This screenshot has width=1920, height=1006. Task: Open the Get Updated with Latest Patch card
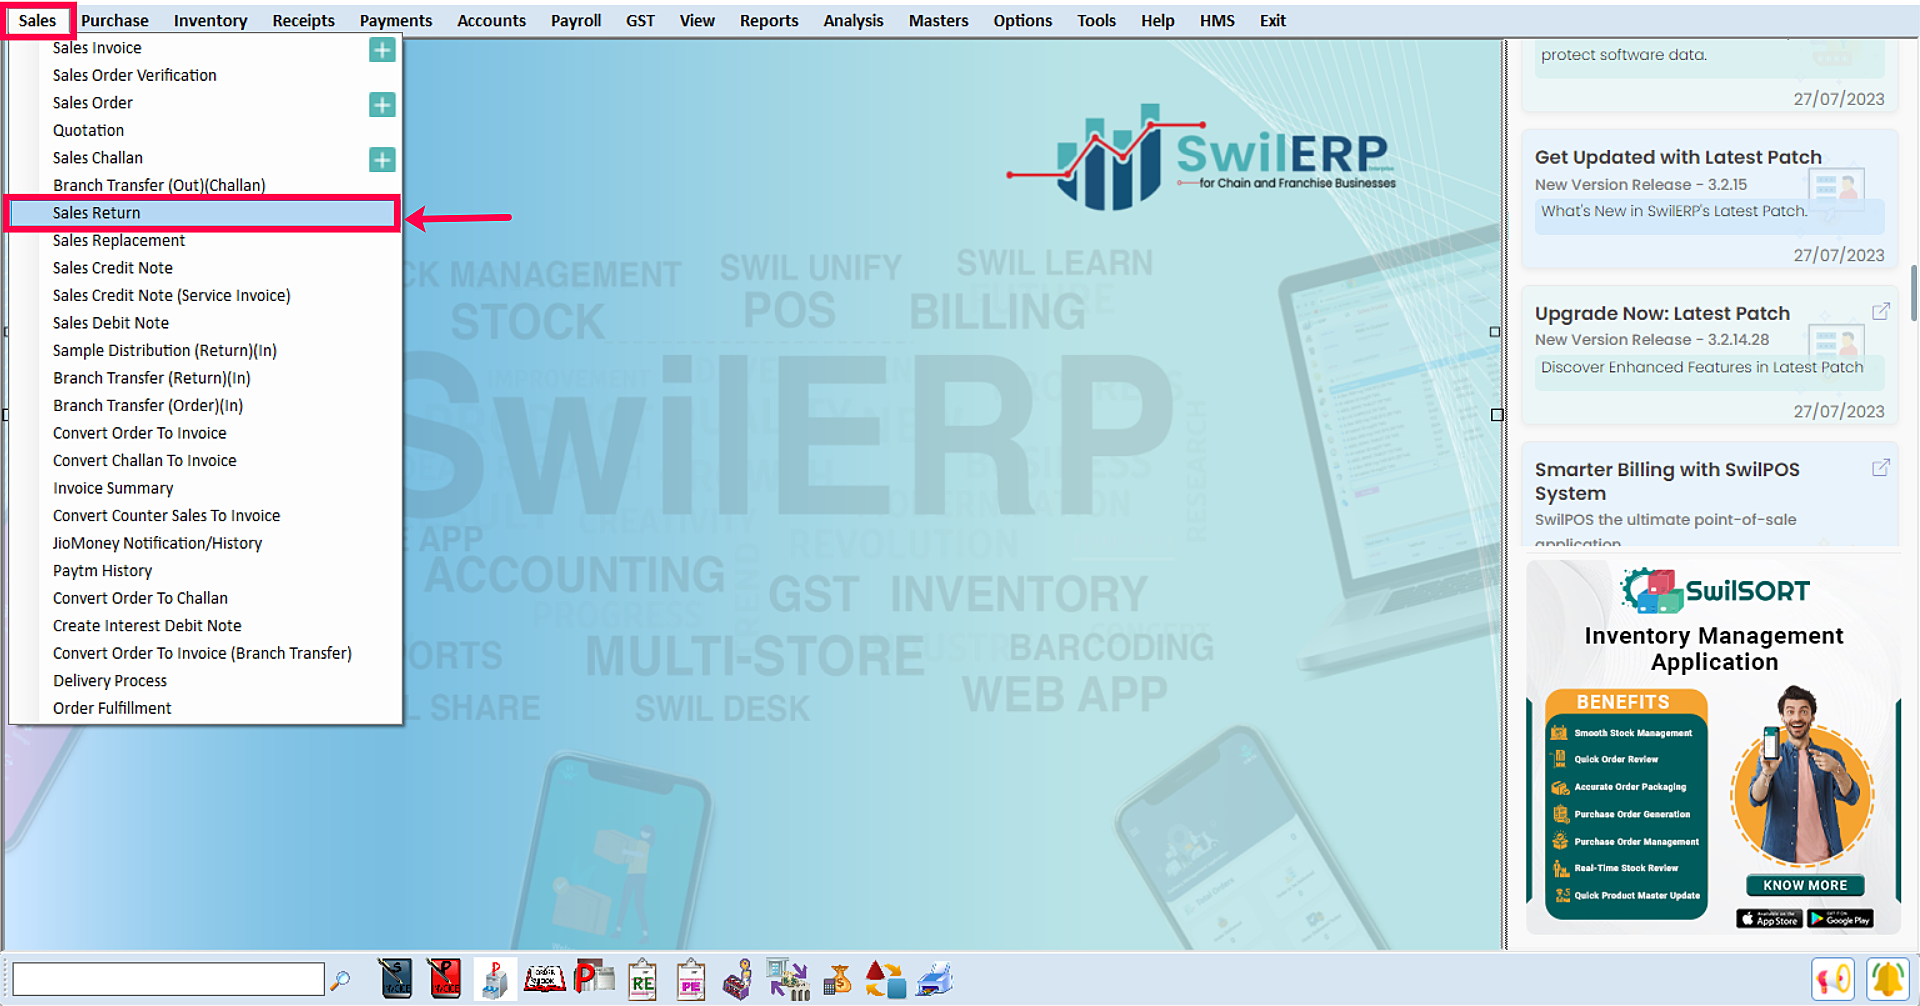[1709, 199]
